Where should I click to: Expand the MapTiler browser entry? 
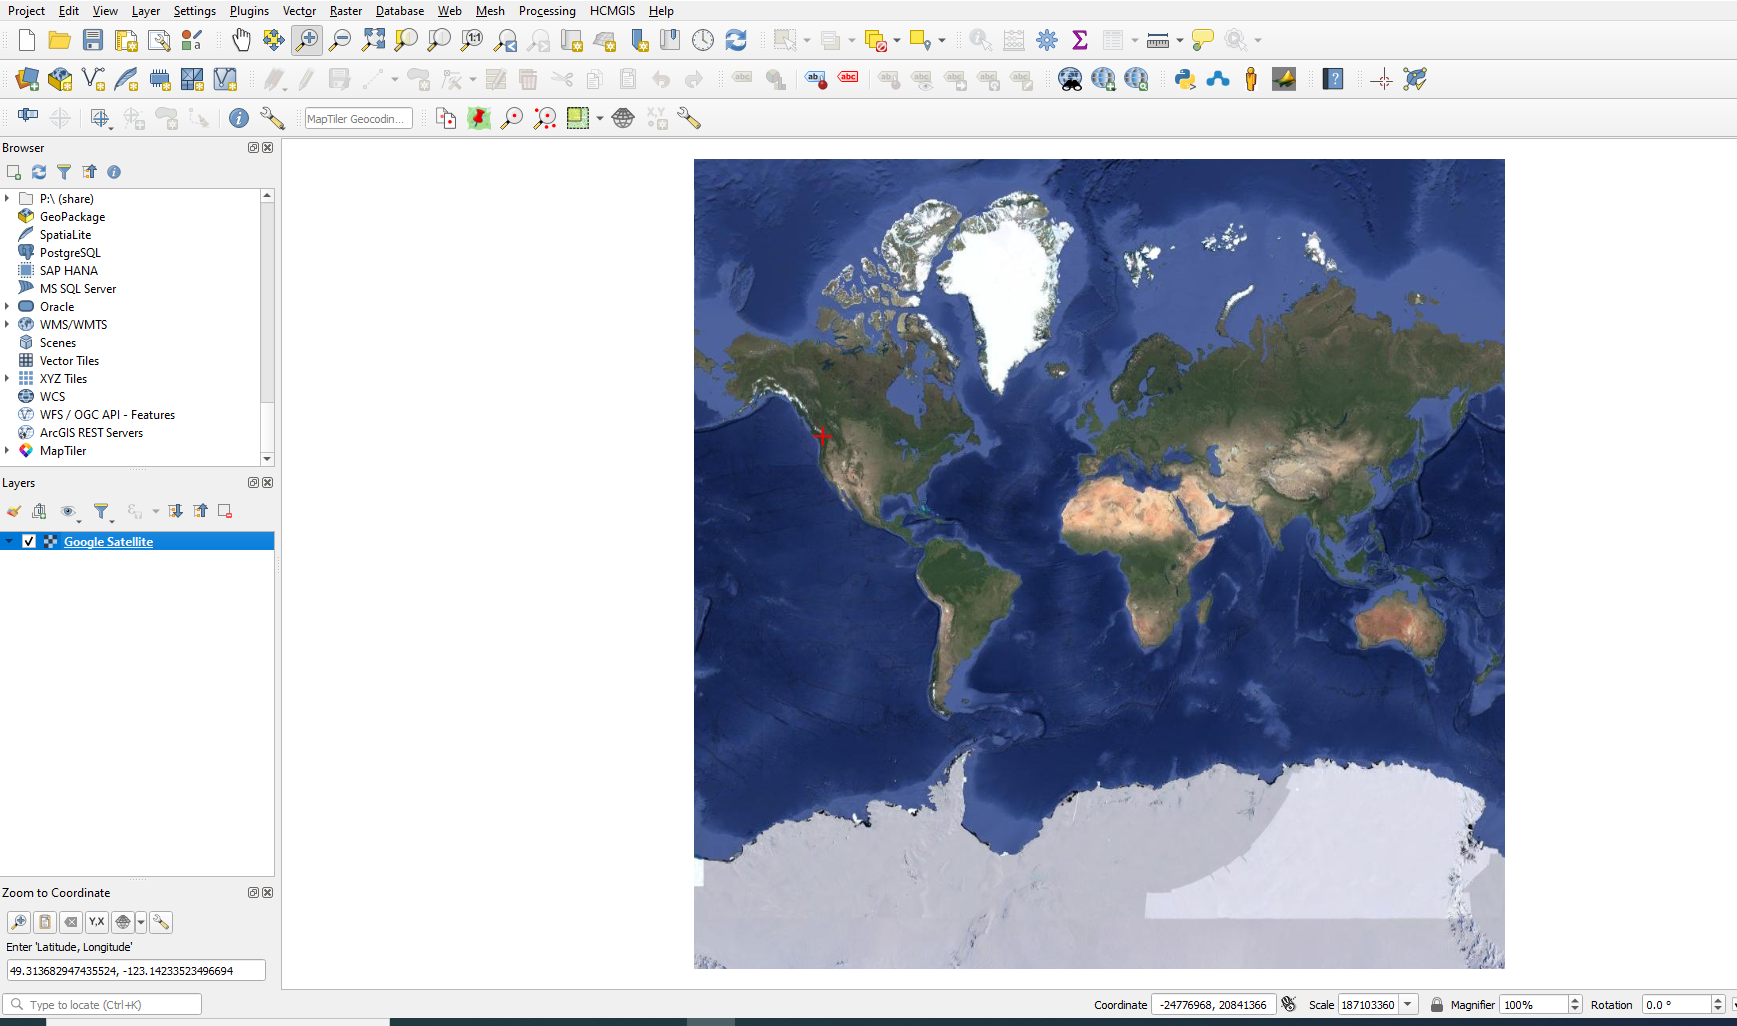pyautogui.click(x=8, y=450)
